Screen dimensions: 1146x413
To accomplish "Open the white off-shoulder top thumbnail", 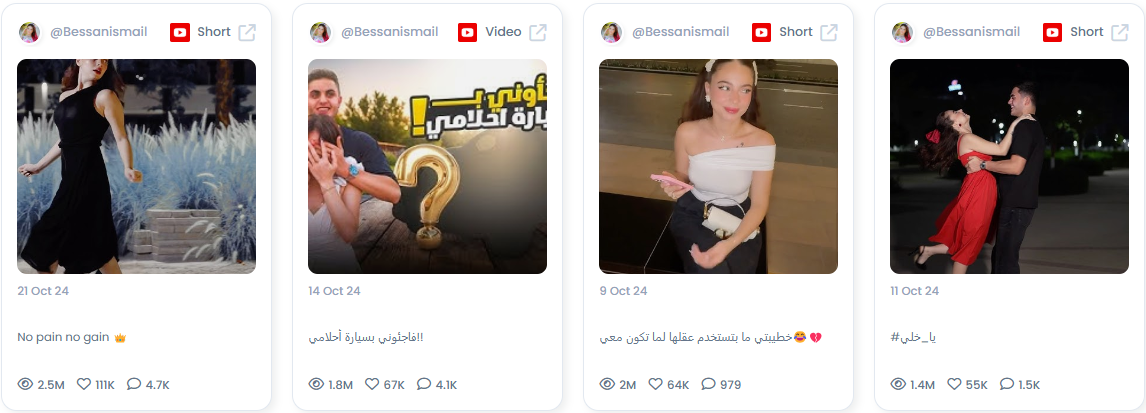I will coord(718,167).
